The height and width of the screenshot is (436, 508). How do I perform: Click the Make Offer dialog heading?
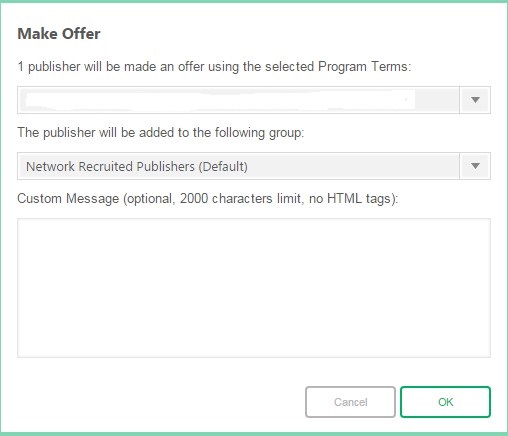pyautogui.click(x=59, y=34)
